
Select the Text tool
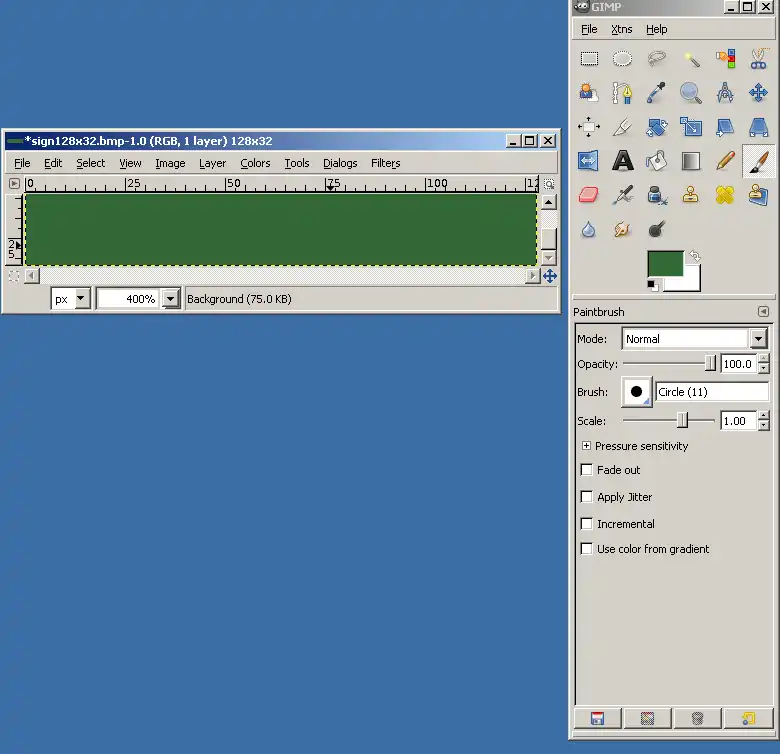click(622, 160)
